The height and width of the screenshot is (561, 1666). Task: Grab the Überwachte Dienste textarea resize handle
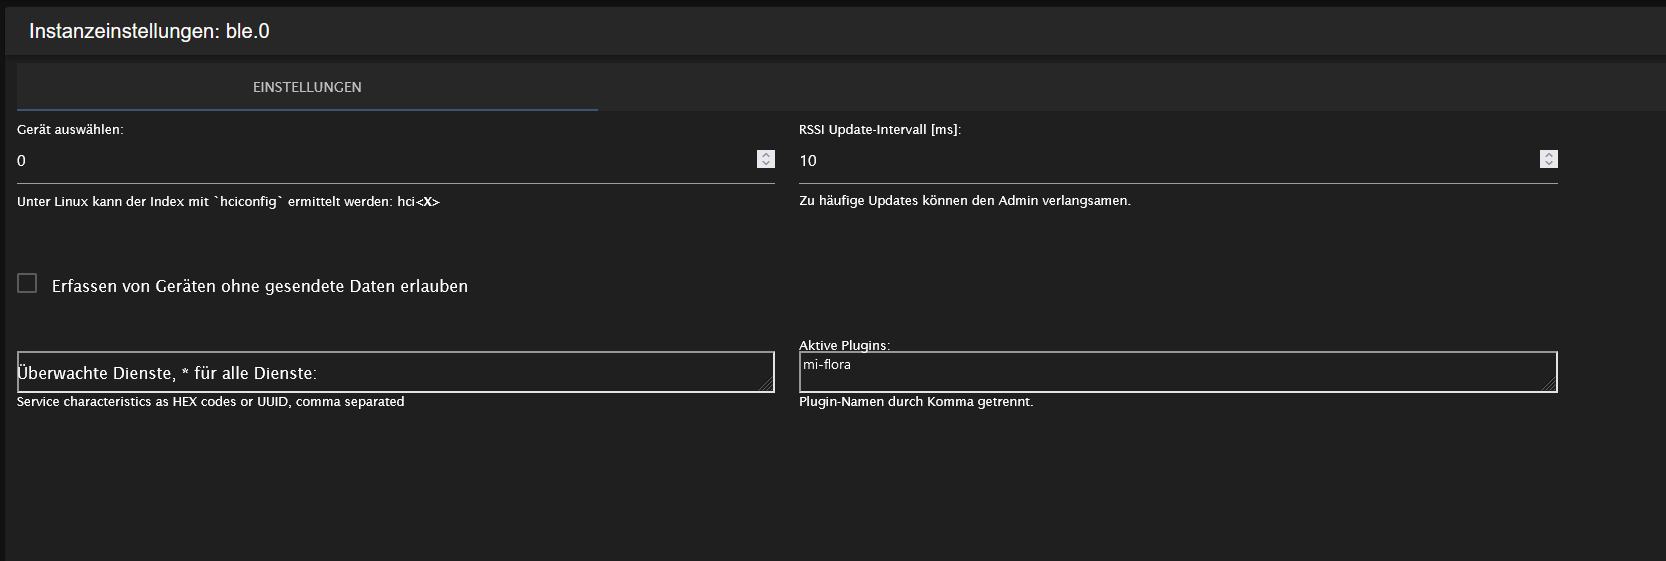coord(768,386)
